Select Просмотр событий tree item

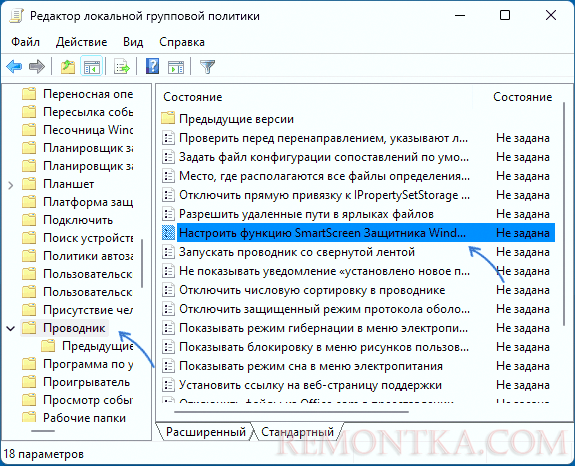tap(88, 400)
